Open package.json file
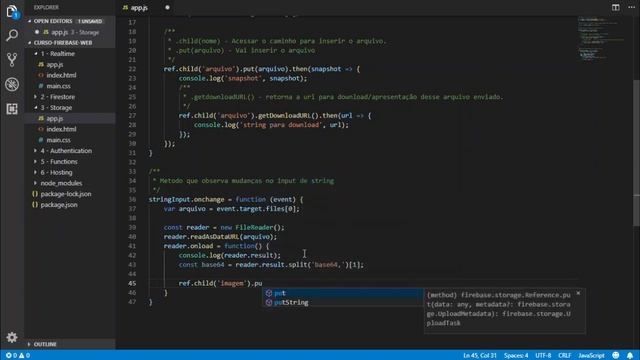 pyautogui.click(x=59, y=205)
